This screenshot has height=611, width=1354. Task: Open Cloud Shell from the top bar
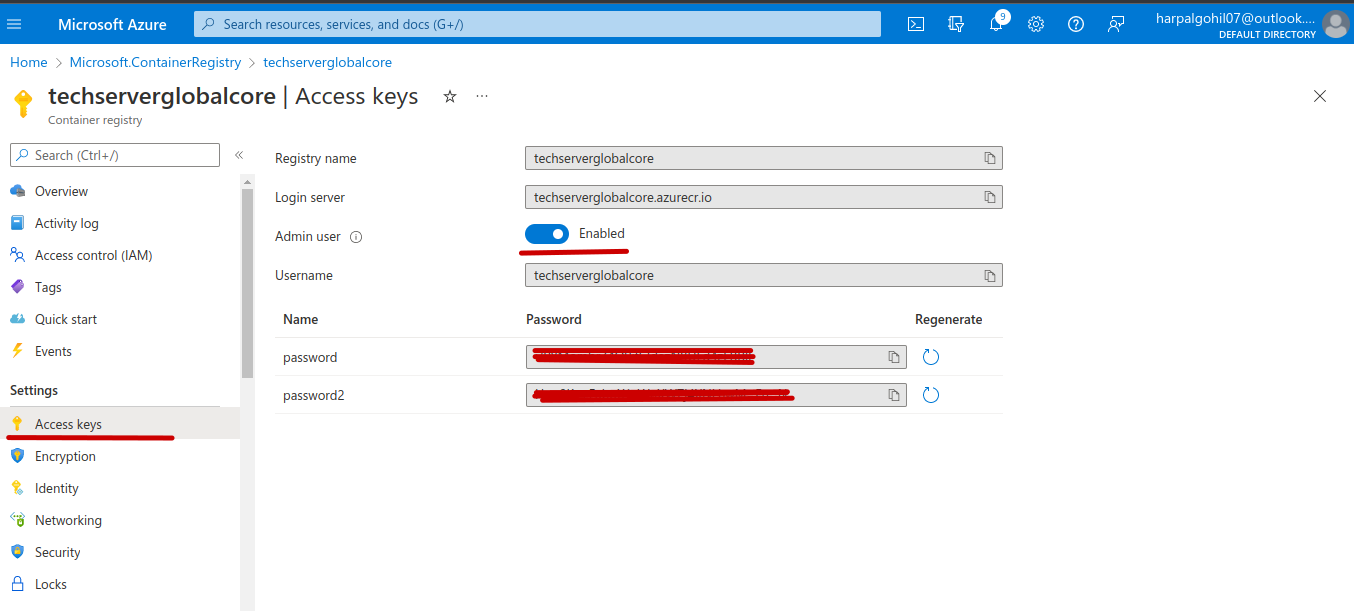pos(916,24)
